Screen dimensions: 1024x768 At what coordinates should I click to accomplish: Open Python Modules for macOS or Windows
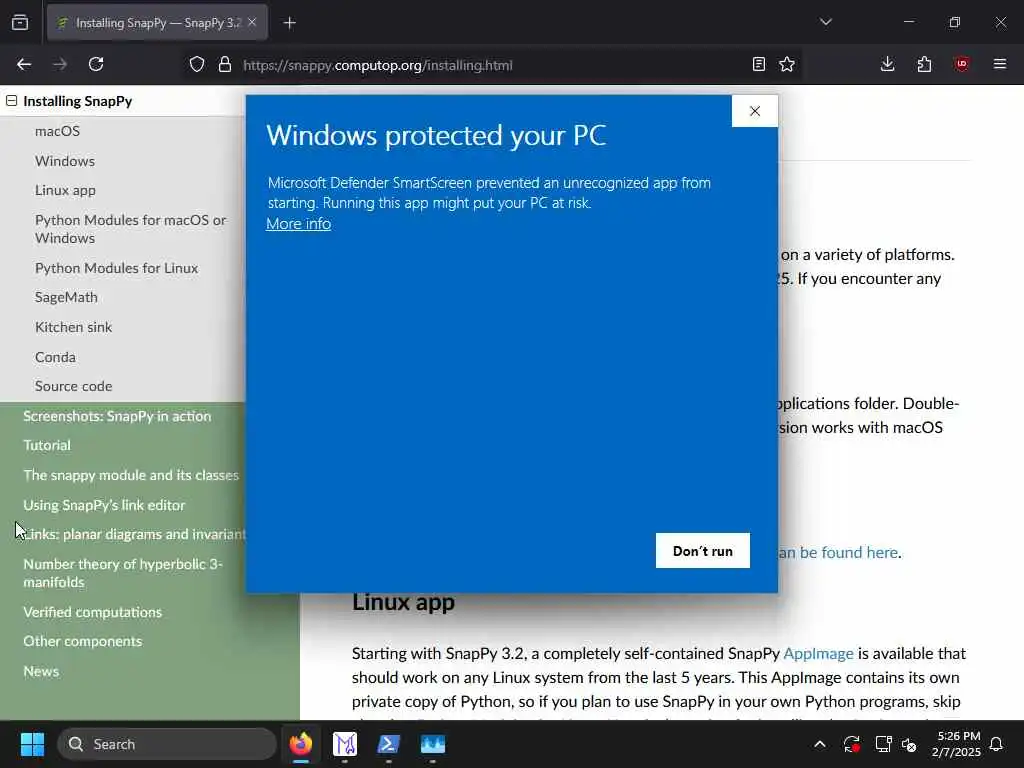(131, 229)
